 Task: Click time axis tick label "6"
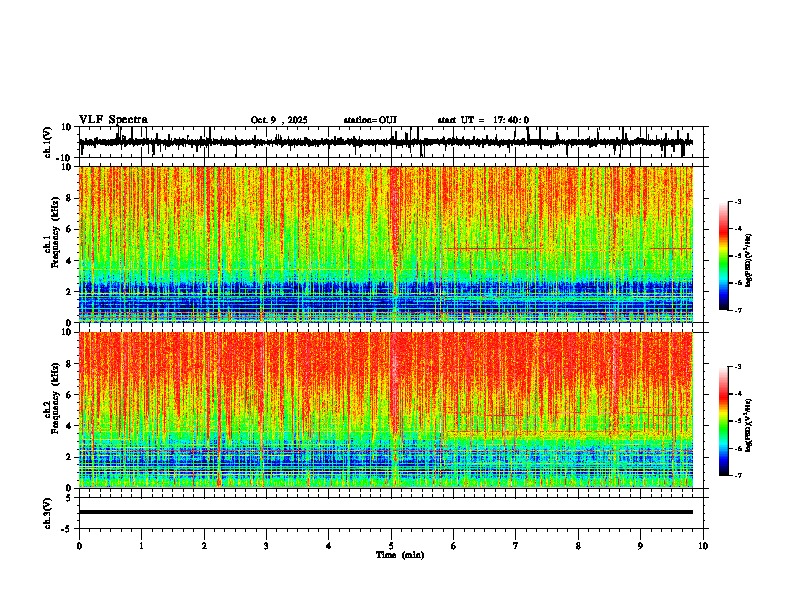click(x=454, y=546)
